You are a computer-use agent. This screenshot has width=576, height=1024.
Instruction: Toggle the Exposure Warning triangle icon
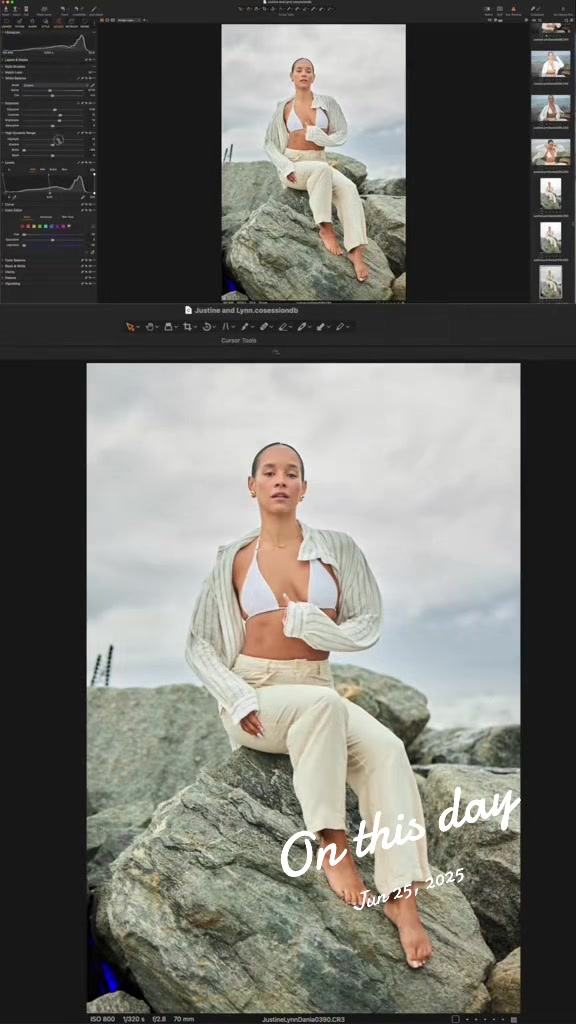[513, 9]
